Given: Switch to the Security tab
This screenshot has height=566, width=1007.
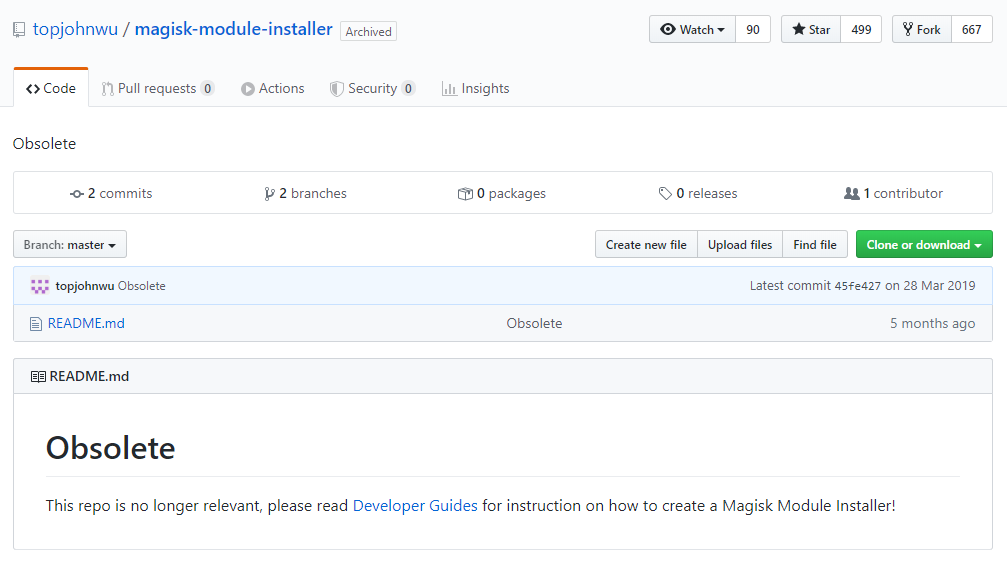Looking at the screenshot, I should coord(372,88).
